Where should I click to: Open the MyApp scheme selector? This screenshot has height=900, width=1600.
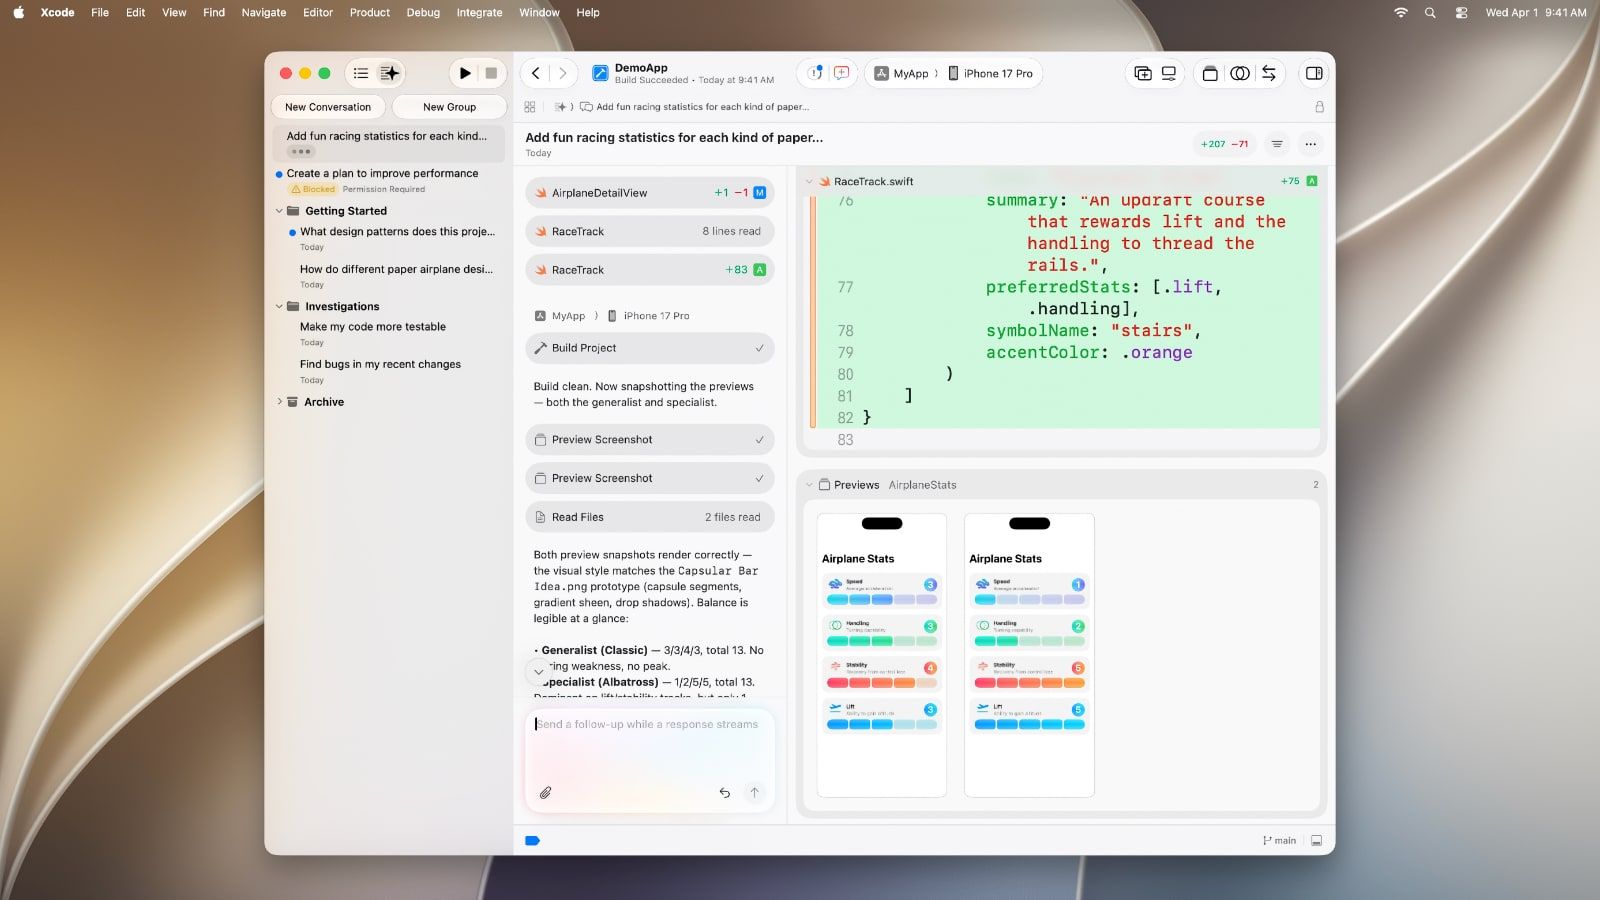tap(903, 73)
